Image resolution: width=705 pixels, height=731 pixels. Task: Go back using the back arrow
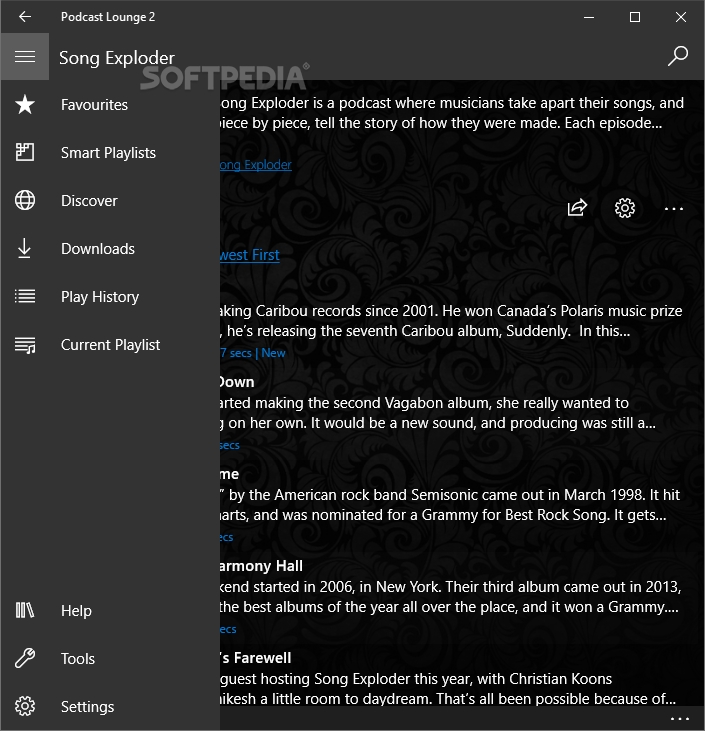pyautogui.click(x=25, y=17)
